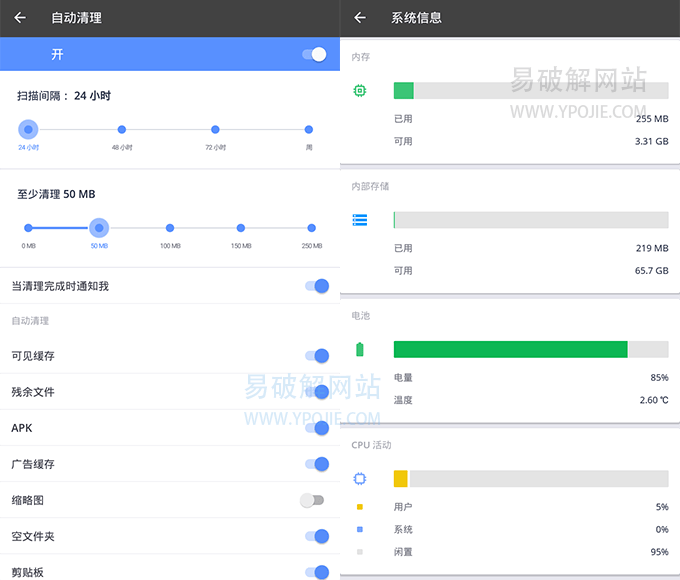Click the blue internal storage icon
The height and width of the screenshot is (580, 680).
tap(360, 220)
